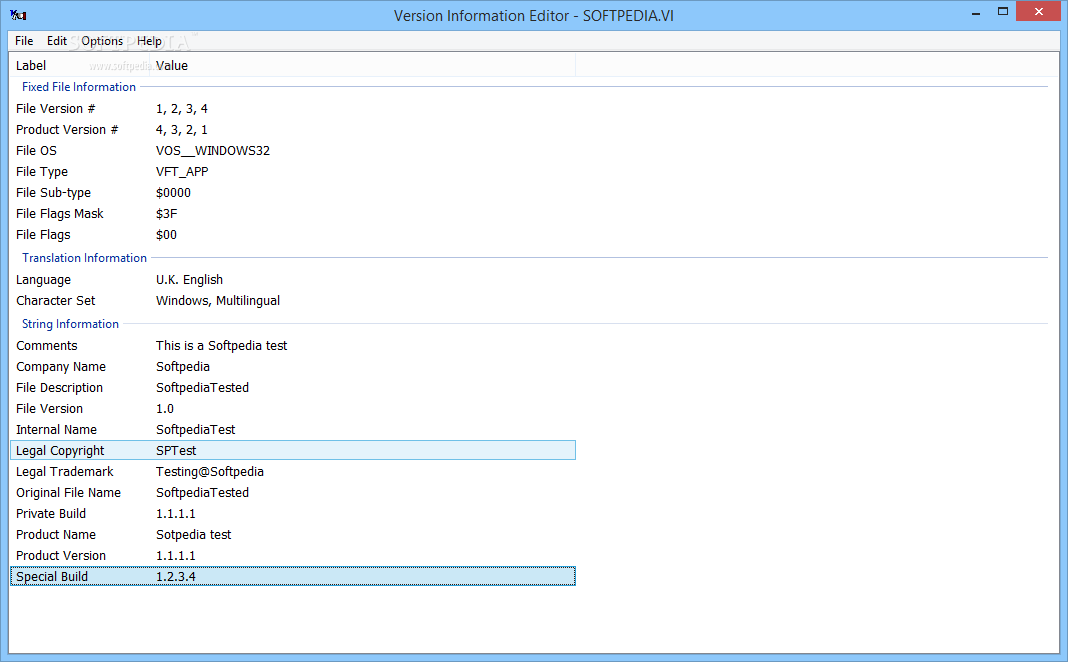Select the Product Version 1.1.1.1 label
Viewport: 1068px width, 662px height.
61,556
